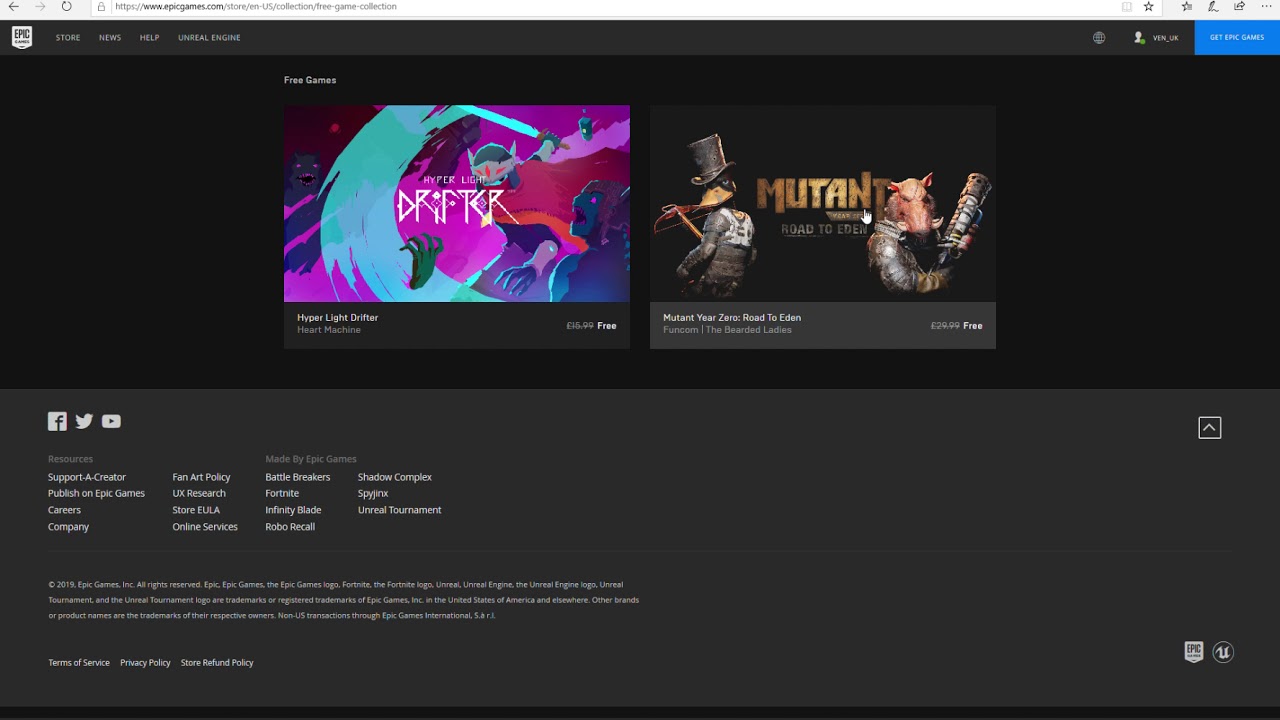Open the UX Research link

tap(199, 493)
